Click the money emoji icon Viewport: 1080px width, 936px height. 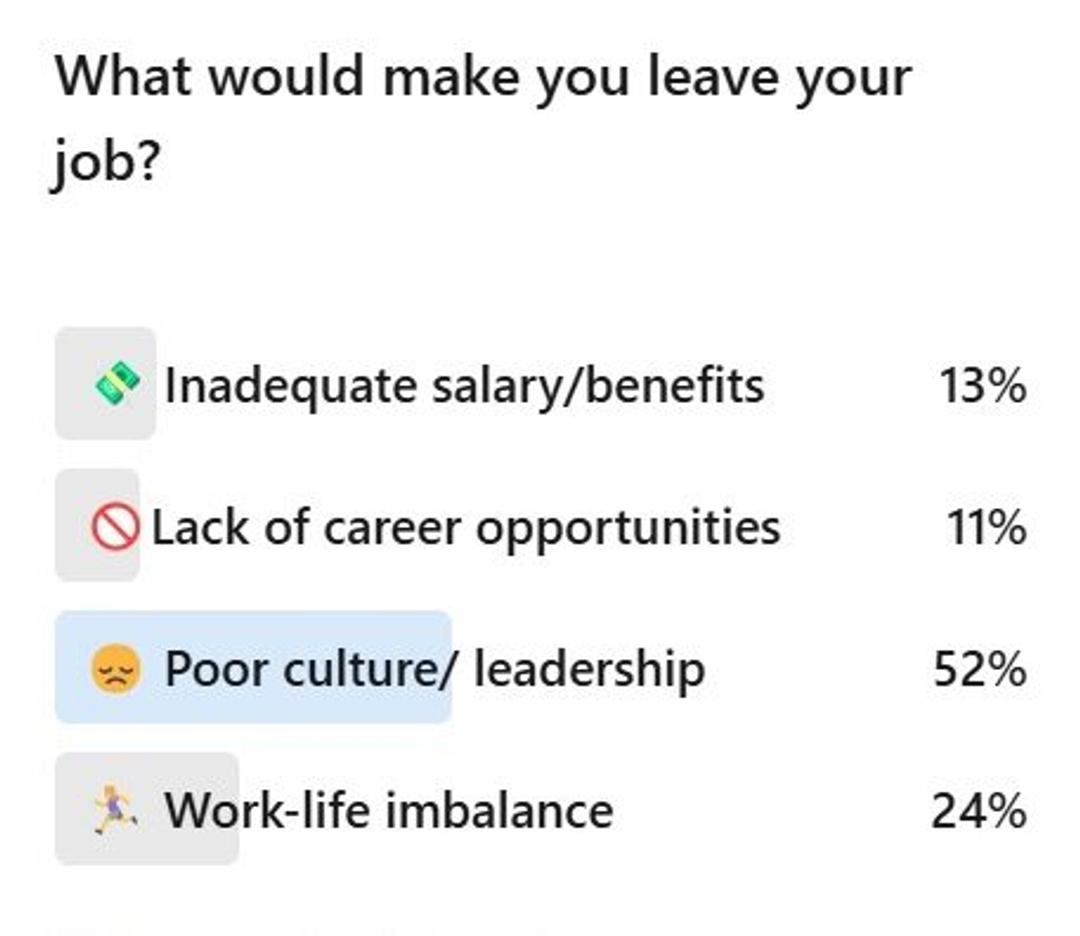(x=117, y=384)
